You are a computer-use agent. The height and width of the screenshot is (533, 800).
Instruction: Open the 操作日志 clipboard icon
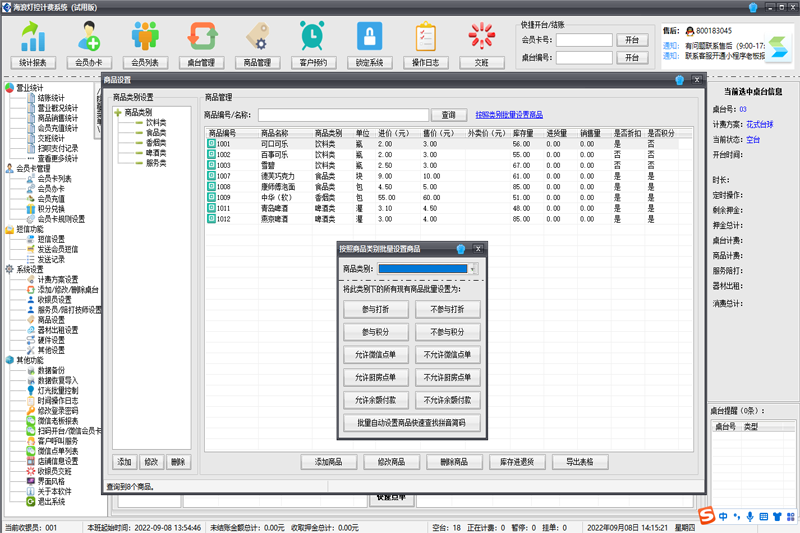click(426, 37)
